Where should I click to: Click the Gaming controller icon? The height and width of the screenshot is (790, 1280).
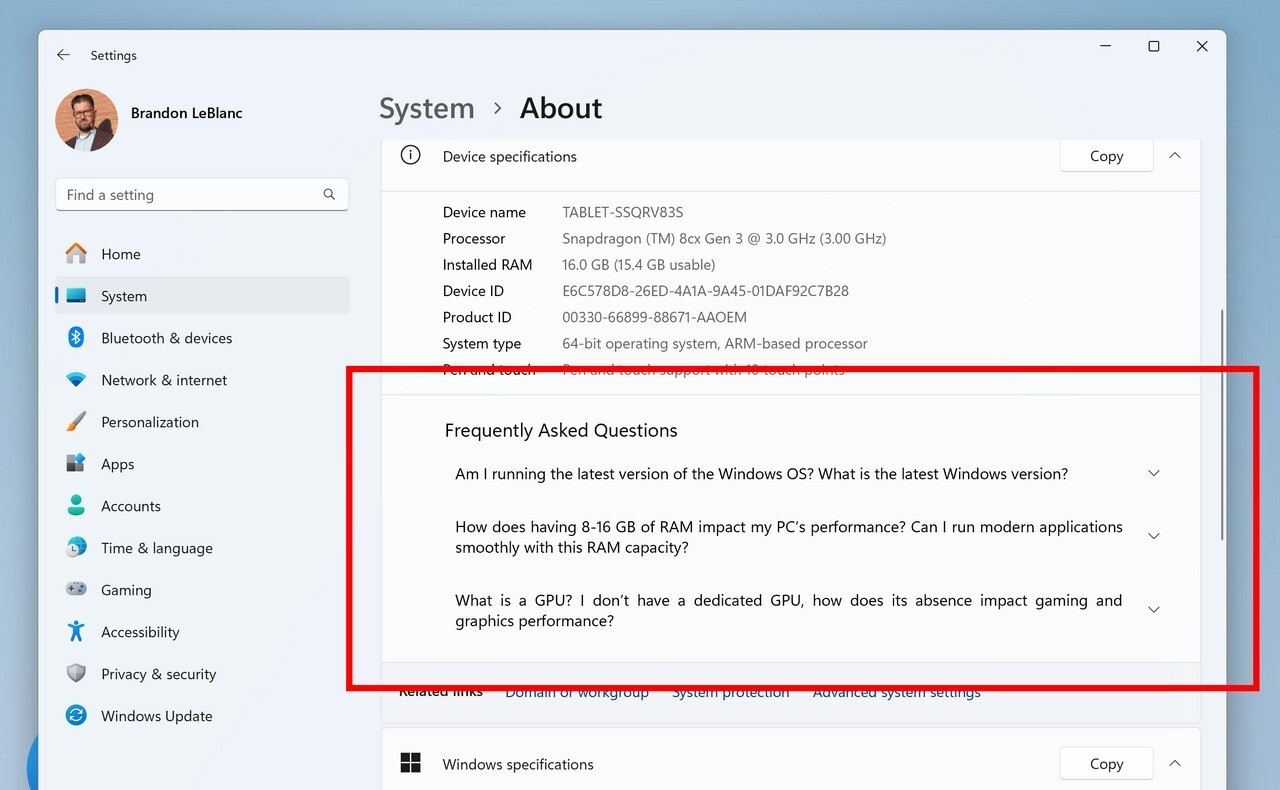click(x=76, y=590)
